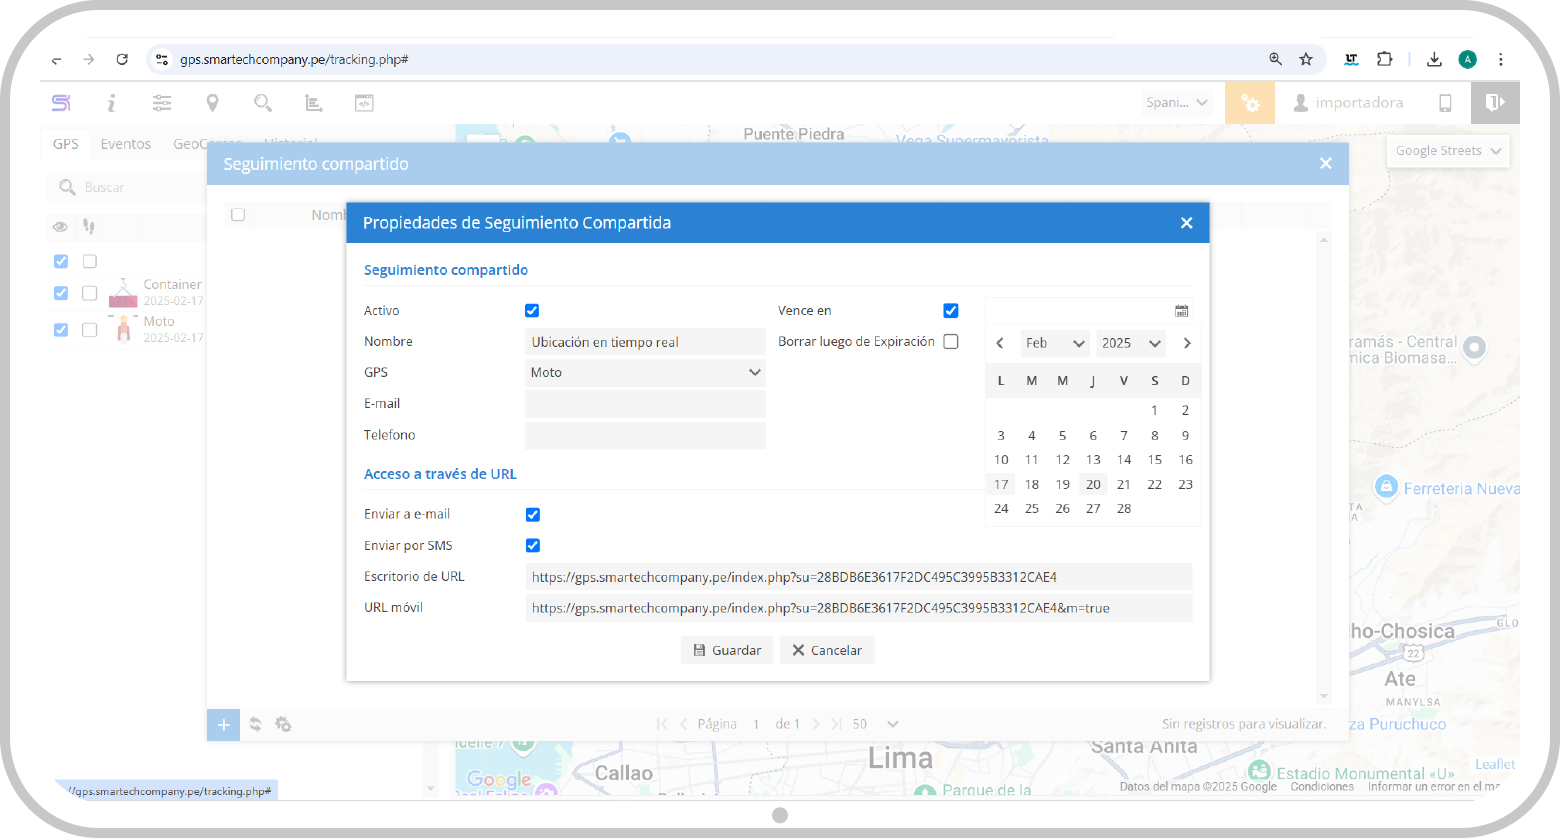
Task: Expand the 2025 year dropdown
Action: (1130, 343)
